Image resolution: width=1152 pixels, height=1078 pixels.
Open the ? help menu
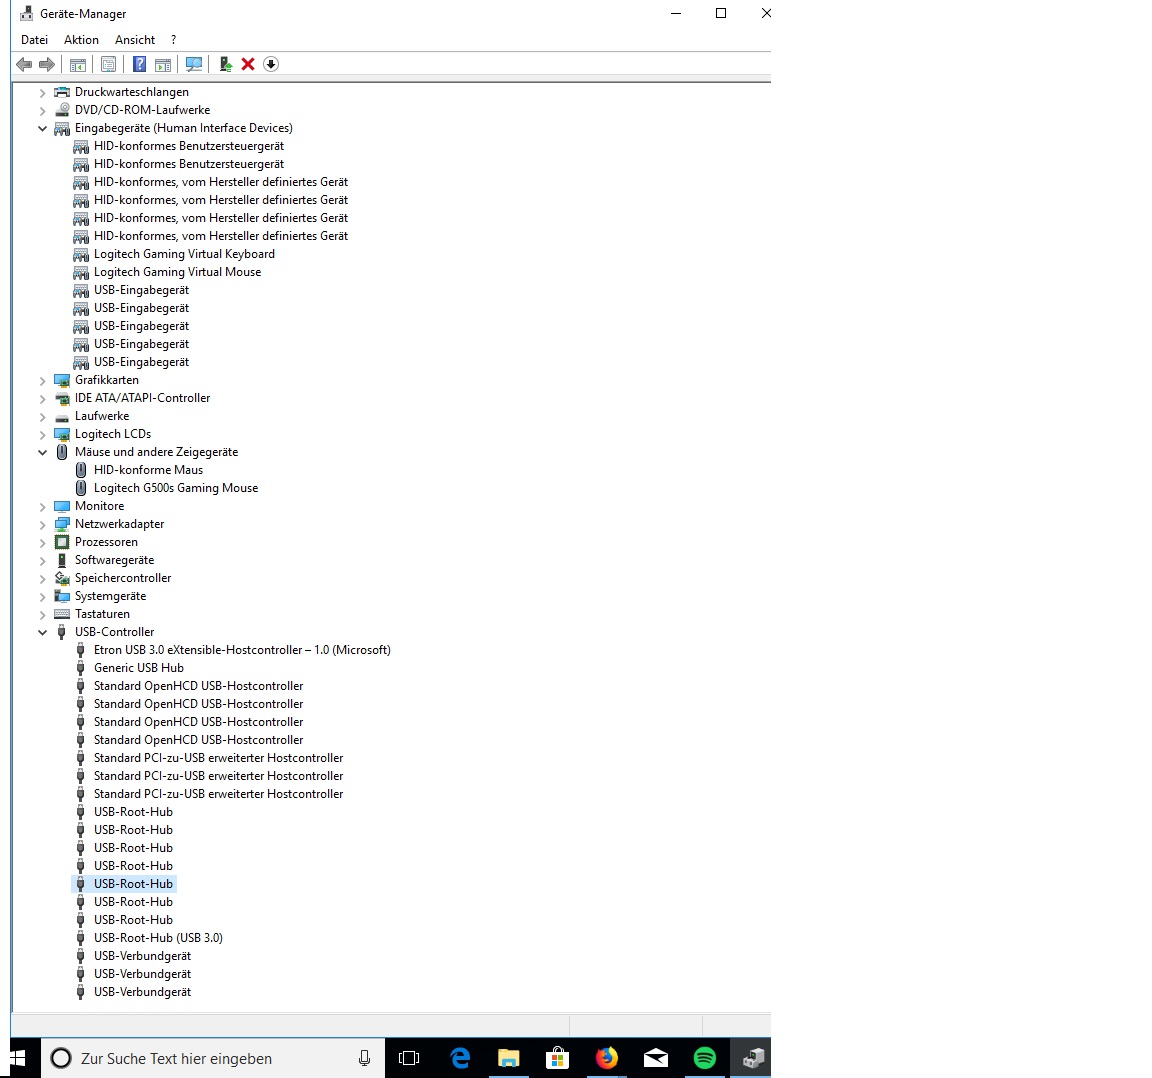(173, 40)
